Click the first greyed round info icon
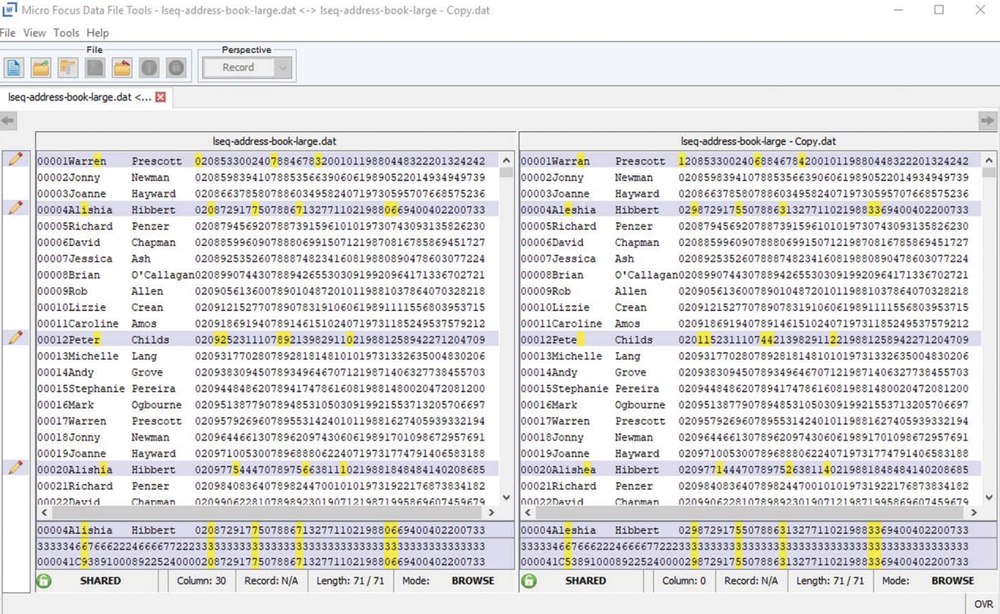Screen dimensions: 1000x614 [x=149, y=67]
